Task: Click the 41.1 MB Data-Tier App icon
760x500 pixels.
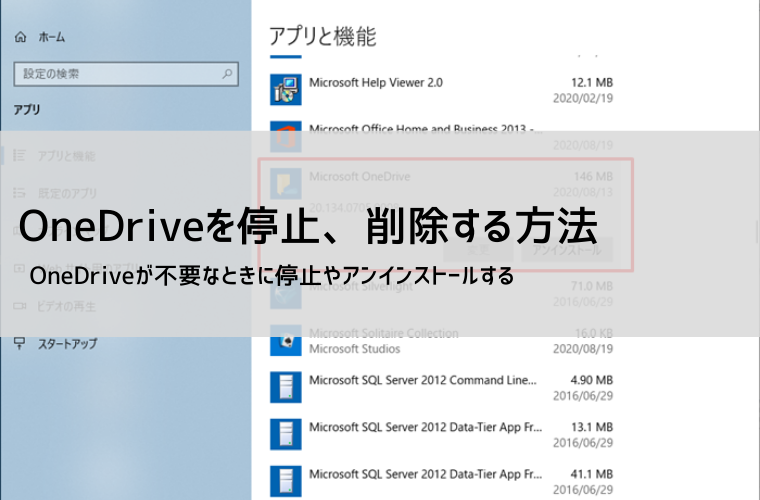Action: (x=285, y=481)
